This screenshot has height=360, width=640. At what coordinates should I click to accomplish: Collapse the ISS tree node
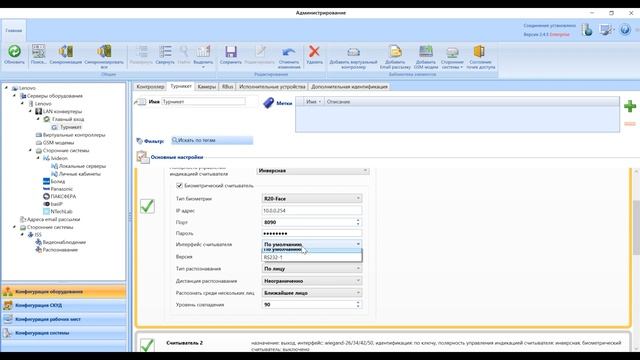(22, 234)
